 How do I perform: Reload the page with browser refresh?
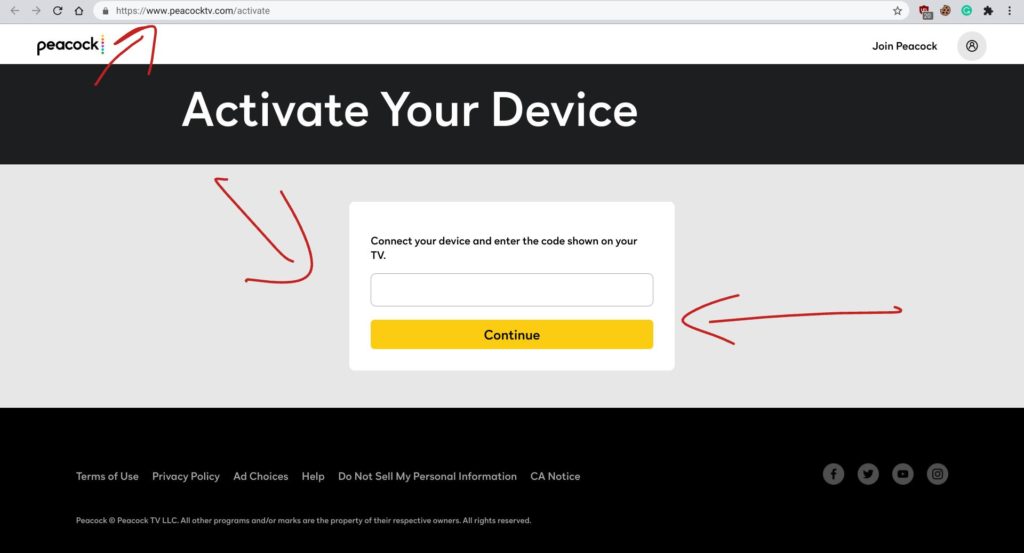(57, 11)
